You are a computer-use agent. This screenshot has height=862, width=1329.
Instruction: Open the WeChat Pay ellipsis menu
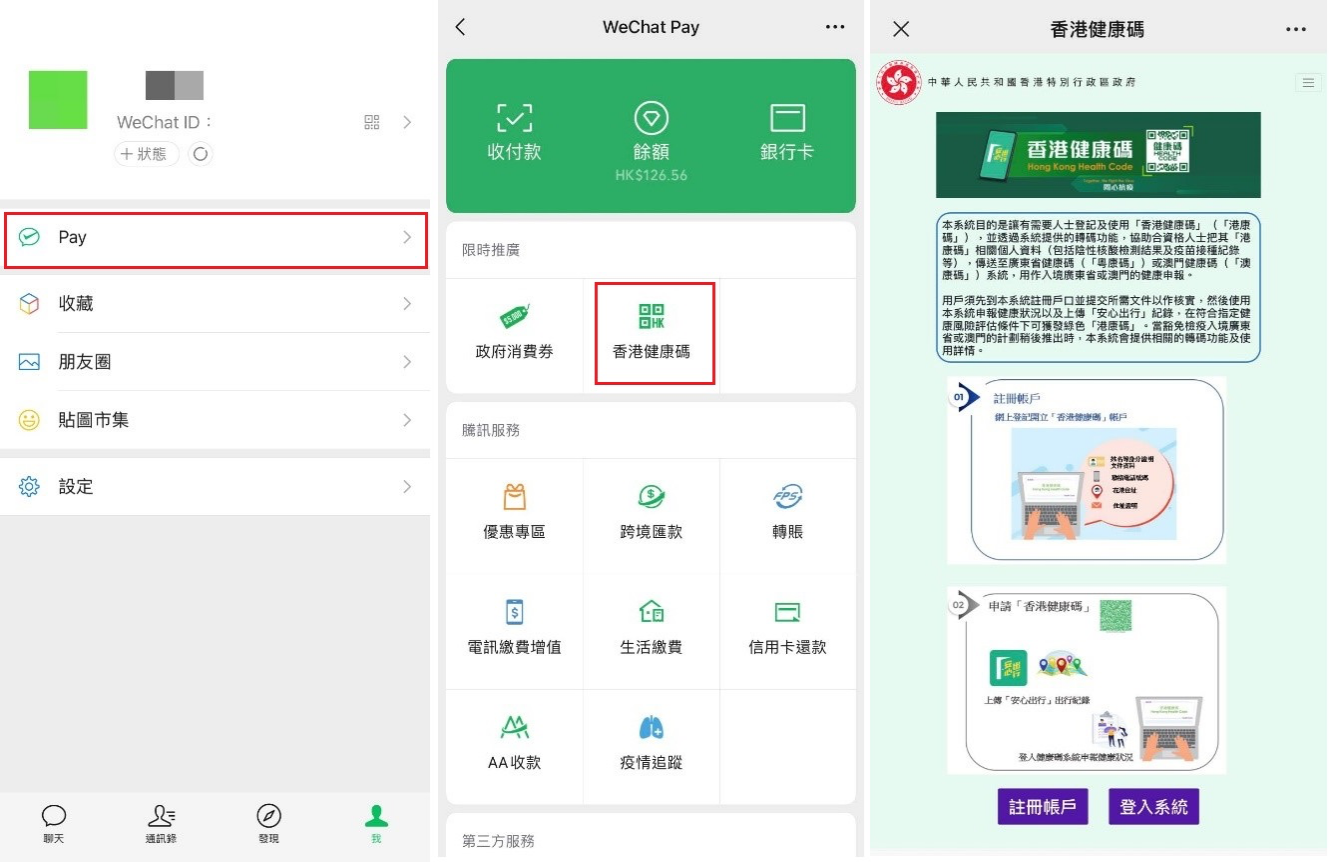point(836,27)
